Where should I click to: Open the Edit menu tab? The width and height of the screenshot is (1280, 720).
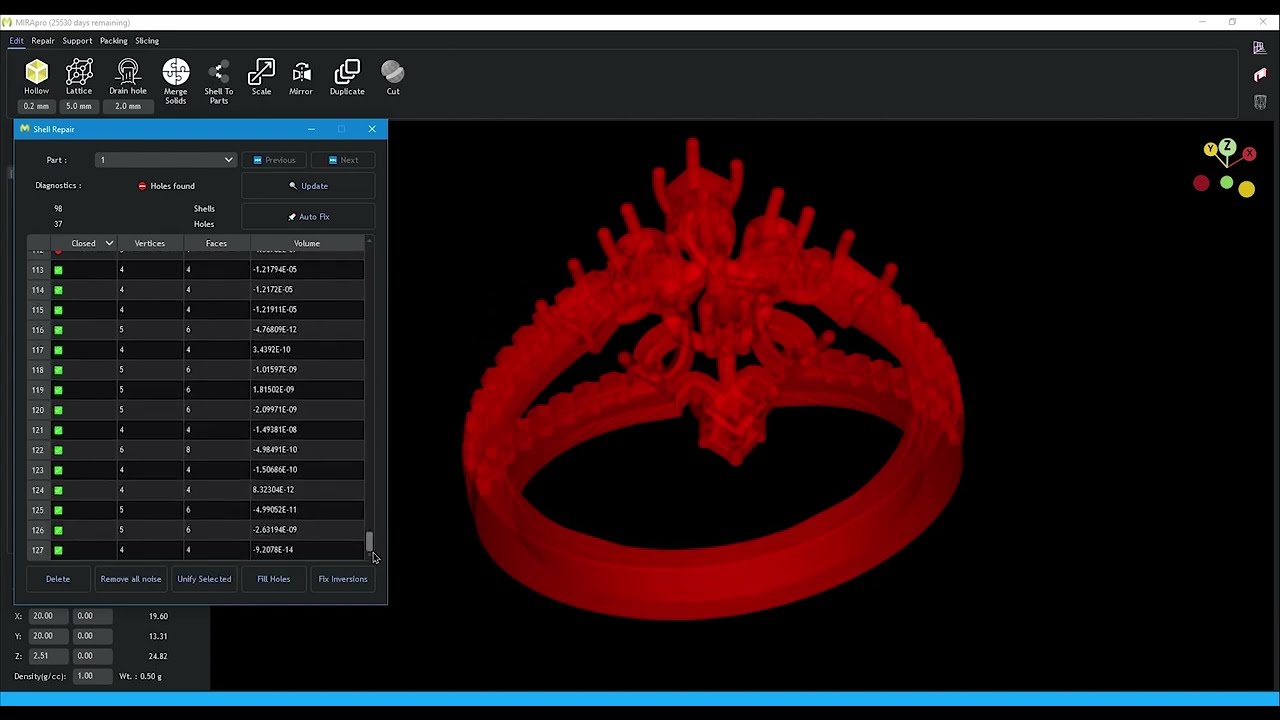[17, 41]
